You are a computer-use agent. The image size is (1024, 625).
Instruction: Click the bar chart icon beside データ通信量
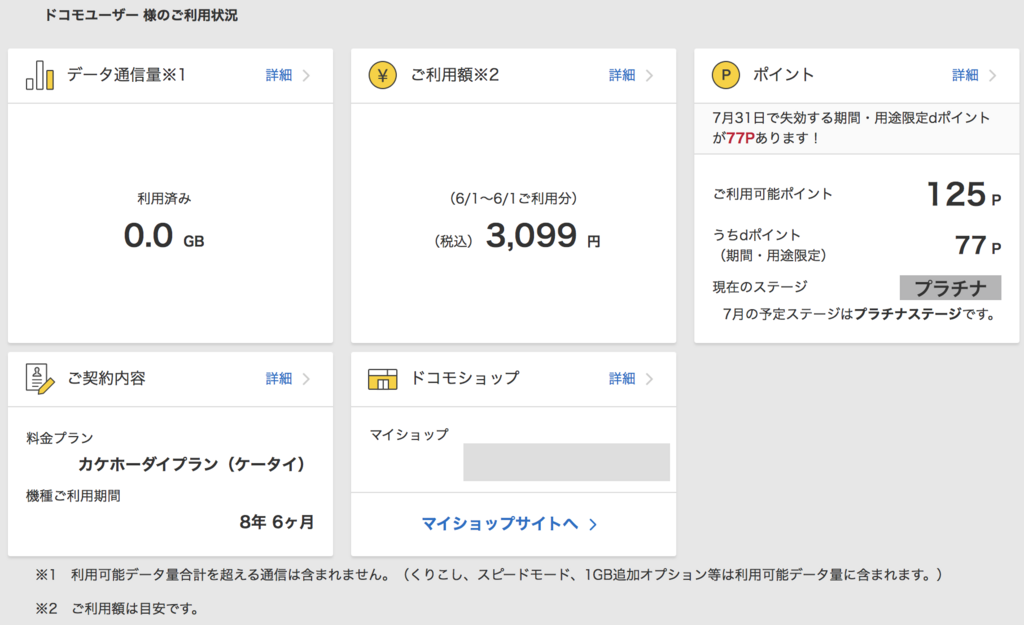click(x=40, y=75)
